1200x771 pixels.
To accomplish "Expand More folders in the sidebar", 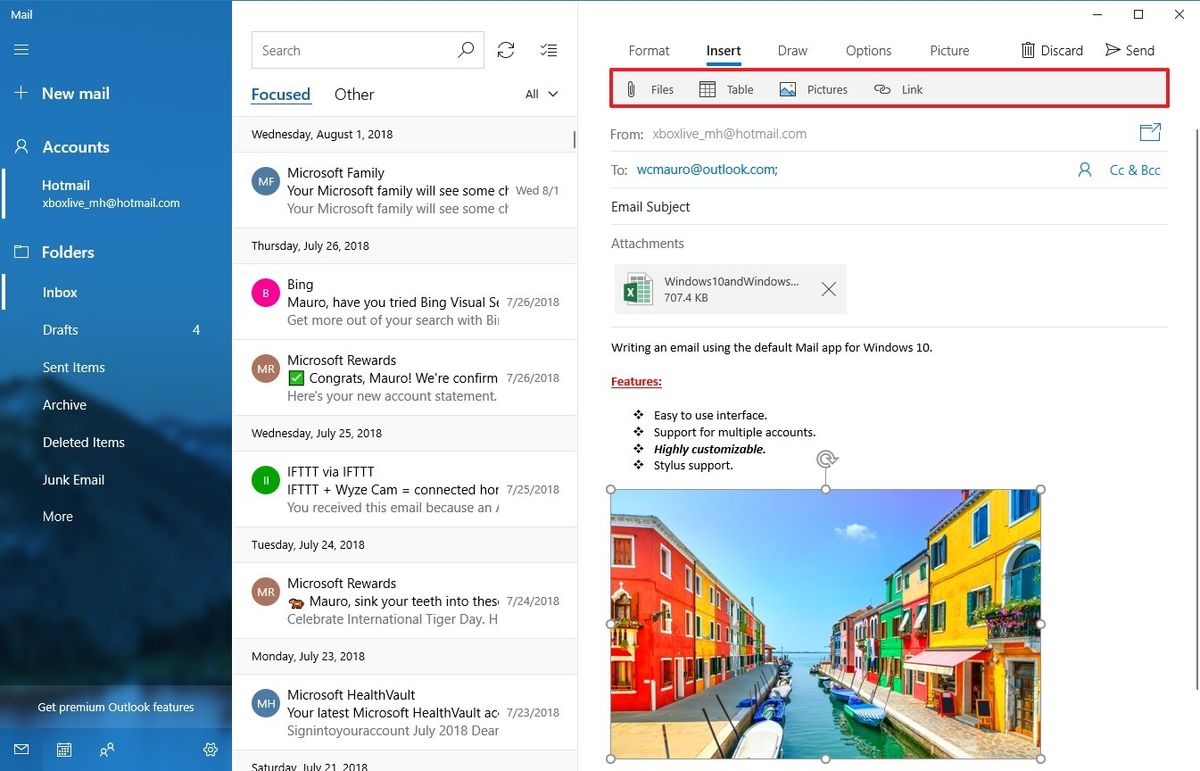I will point(57,516).
